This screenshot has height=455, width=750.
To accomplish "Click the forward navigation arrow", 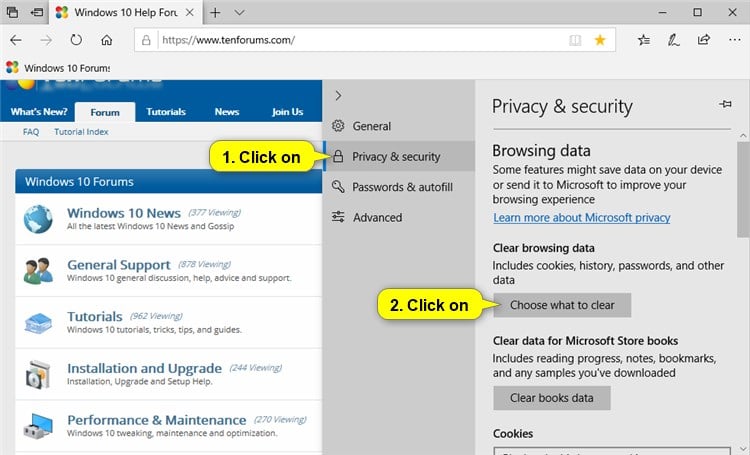I will tap(46, 40).
